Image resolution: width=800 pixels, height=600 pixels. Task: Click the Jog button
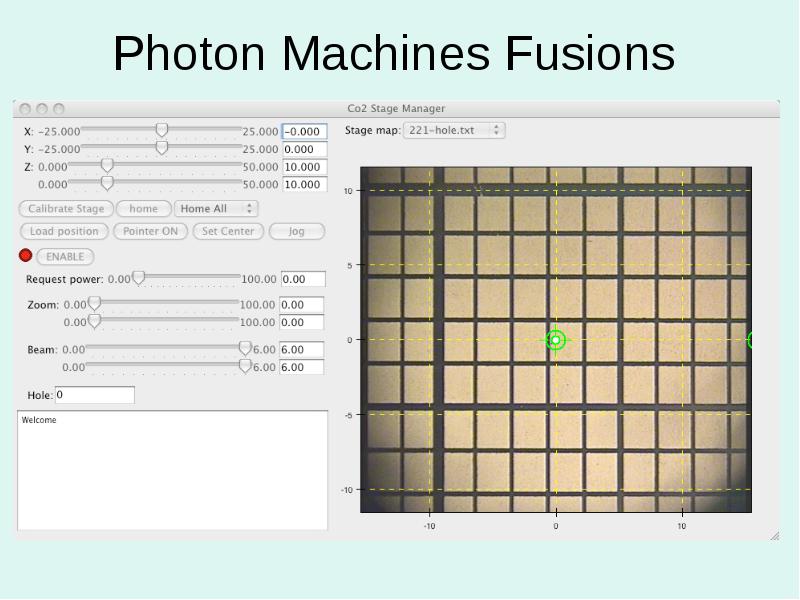[296, 231]
